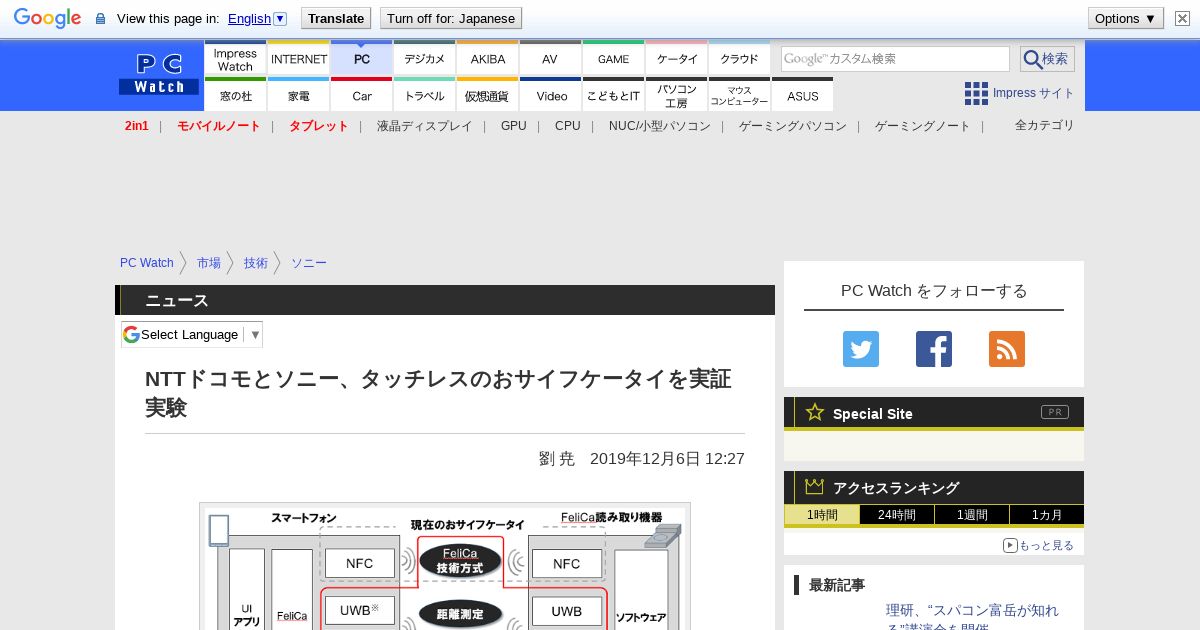Open the デジカメ navigation tab
Screen dimensions: 1200x630
pyautogui.click(x=425, y=59)
